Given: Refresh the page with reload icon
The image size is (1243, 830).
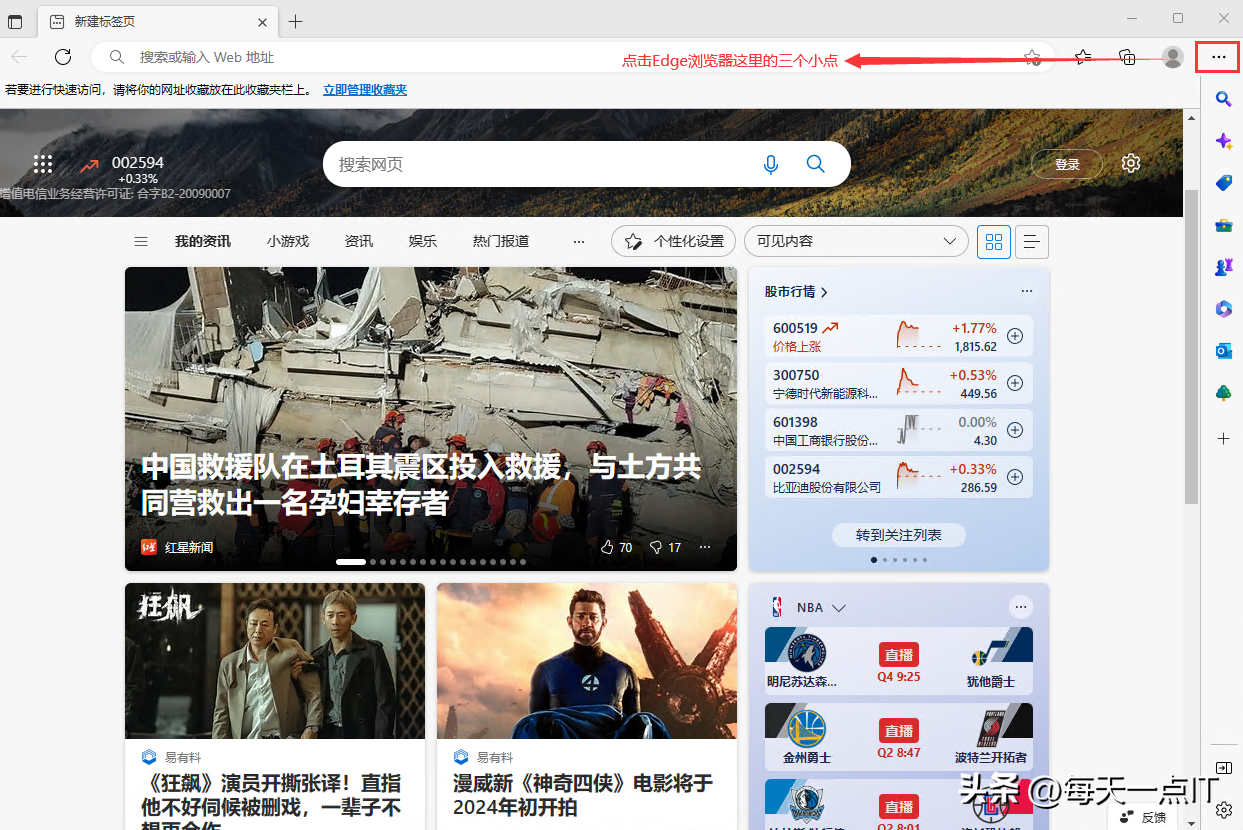Looking at the screenshot, I should (x=63, y=57).
